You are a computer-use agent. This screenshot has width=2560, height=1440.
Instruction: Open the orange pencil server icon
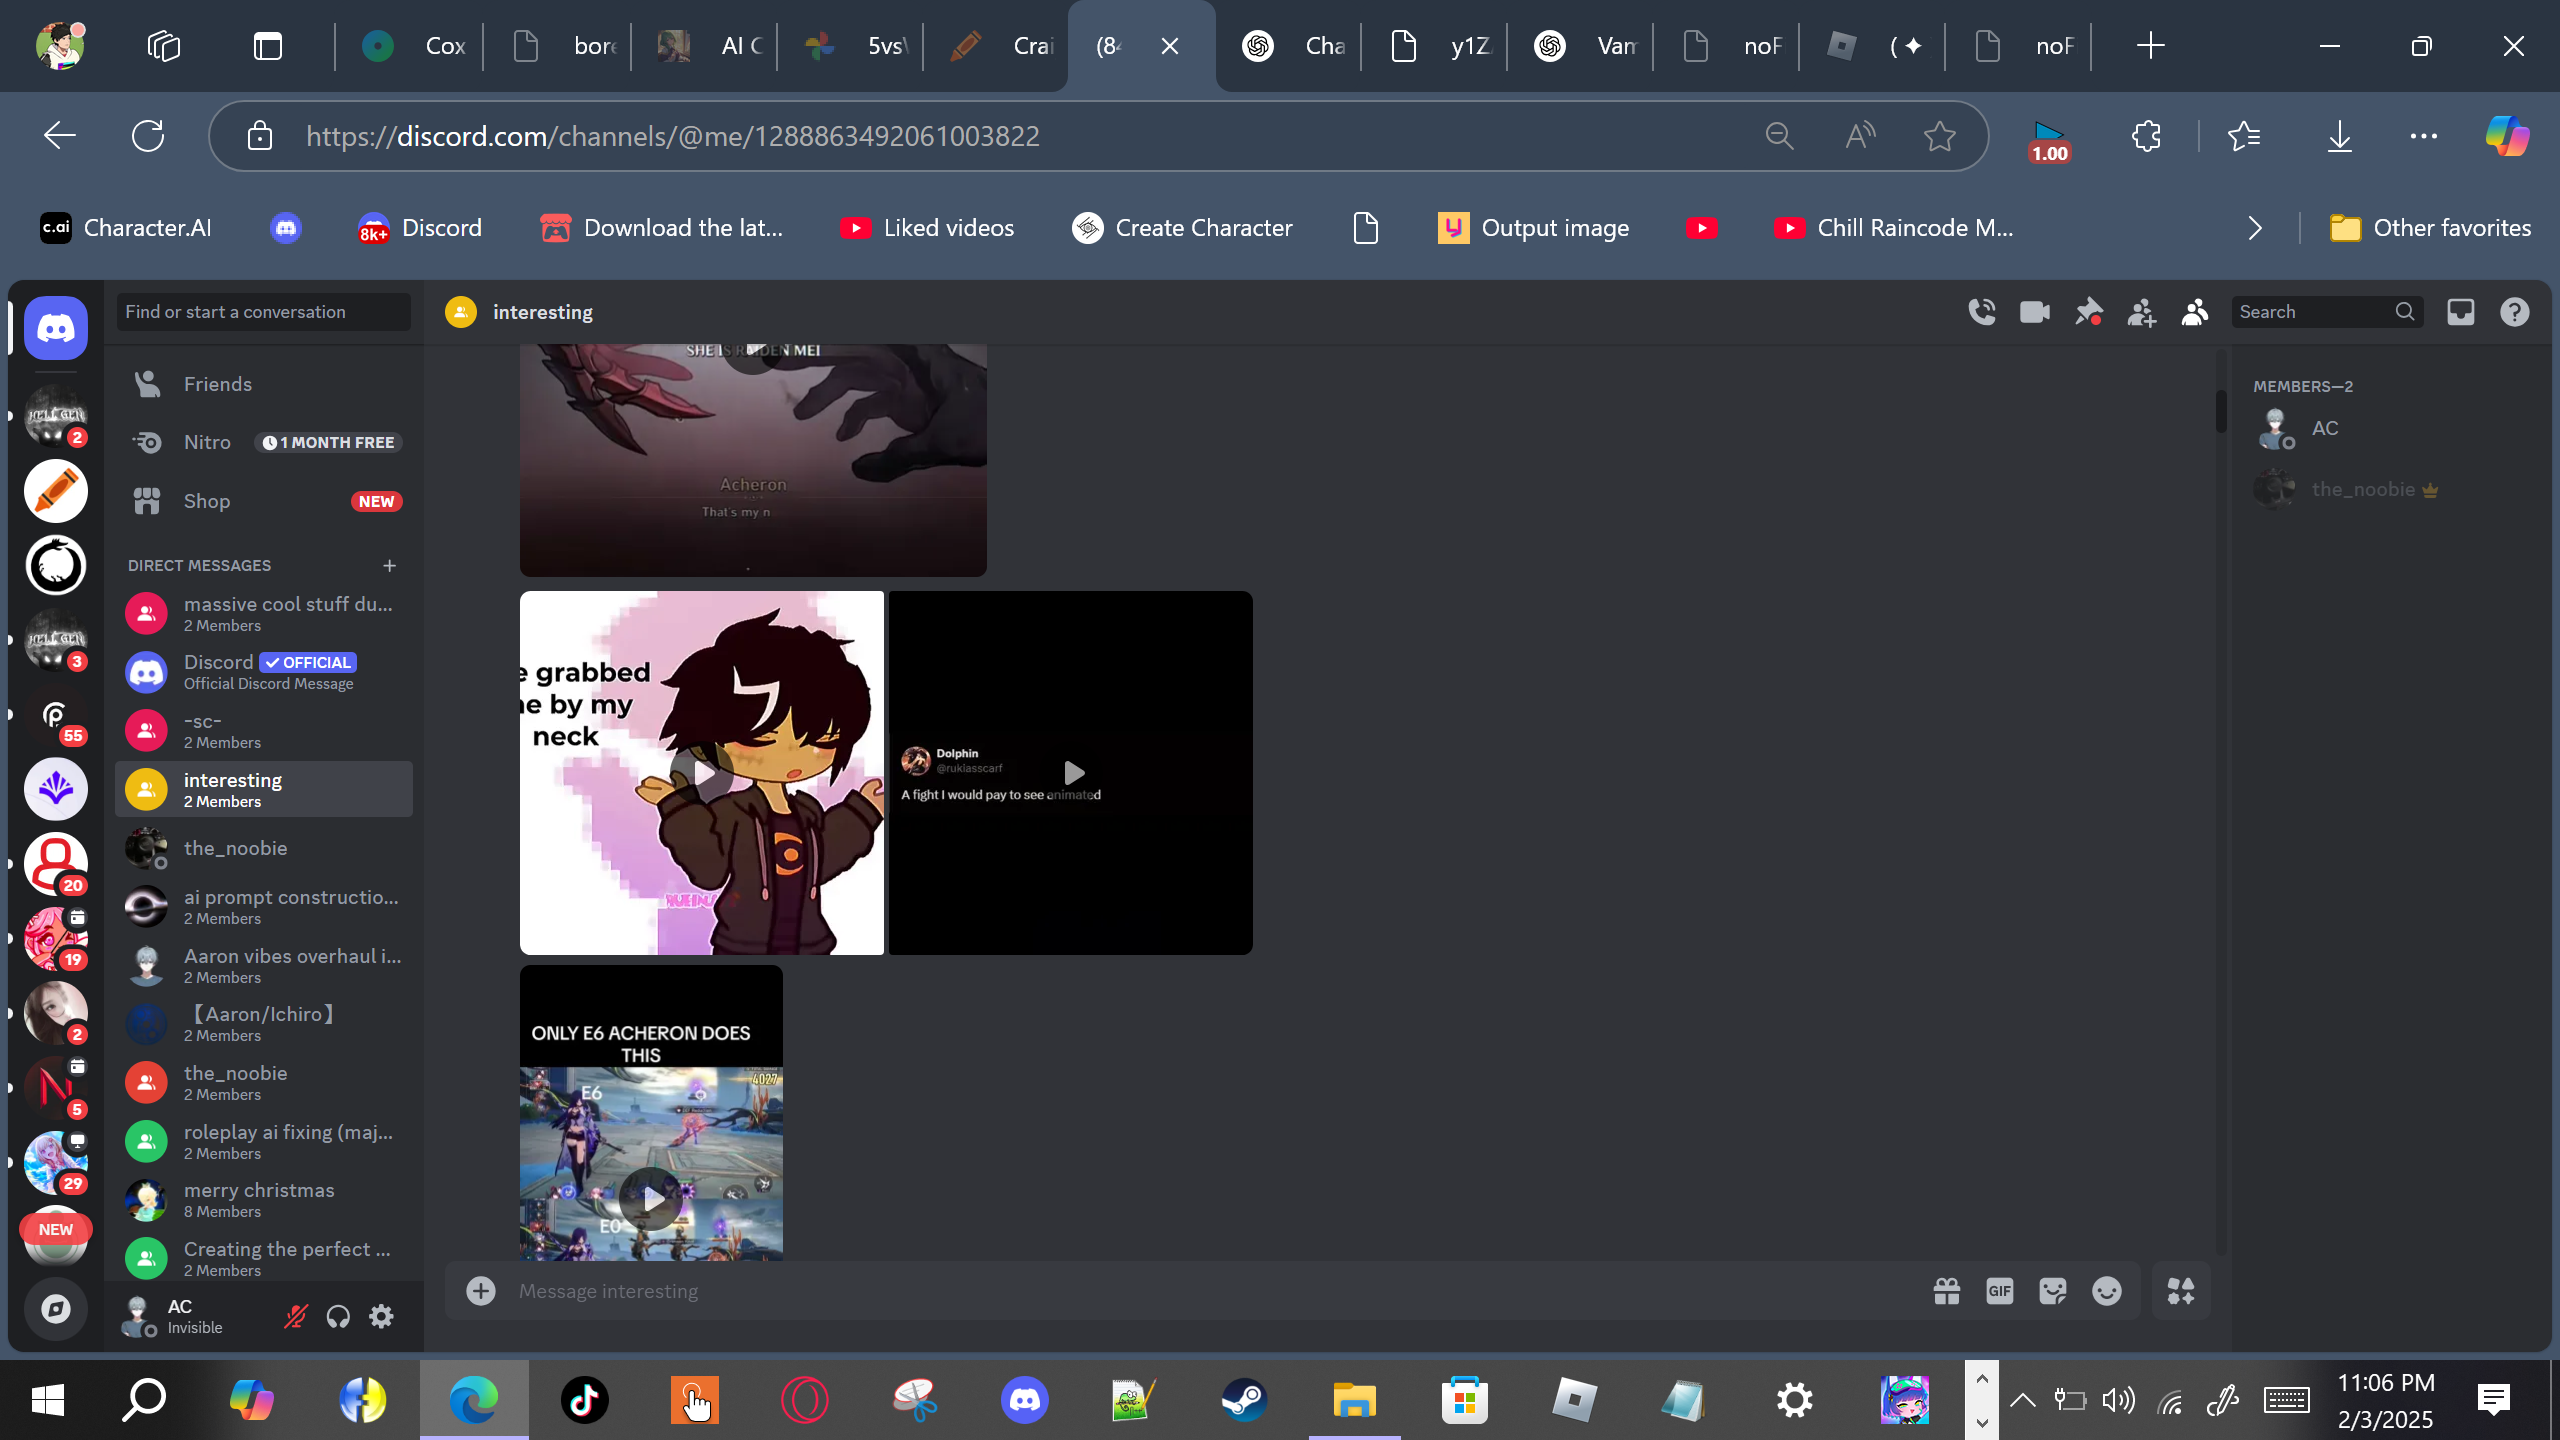point(56,491)
